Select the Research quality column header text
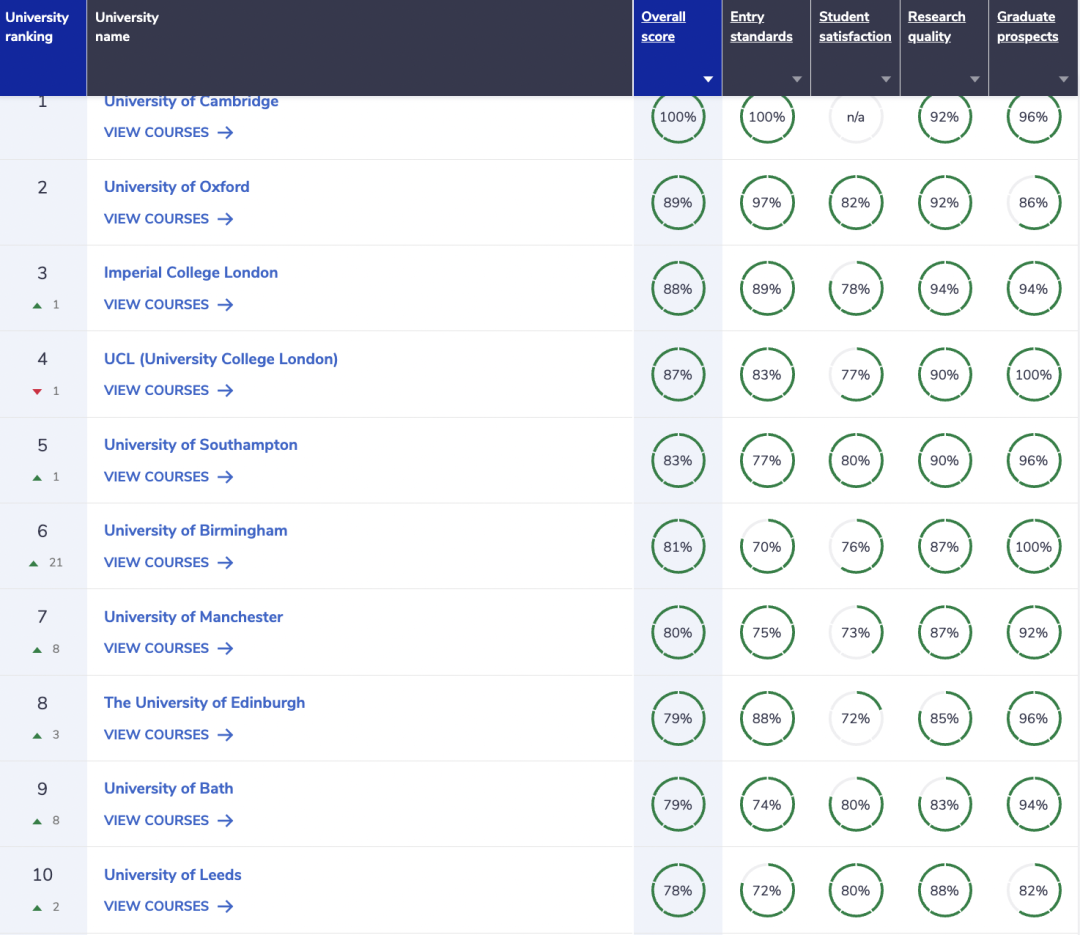The height and width of the screenshot is (935, 1080). coord(936,27)
